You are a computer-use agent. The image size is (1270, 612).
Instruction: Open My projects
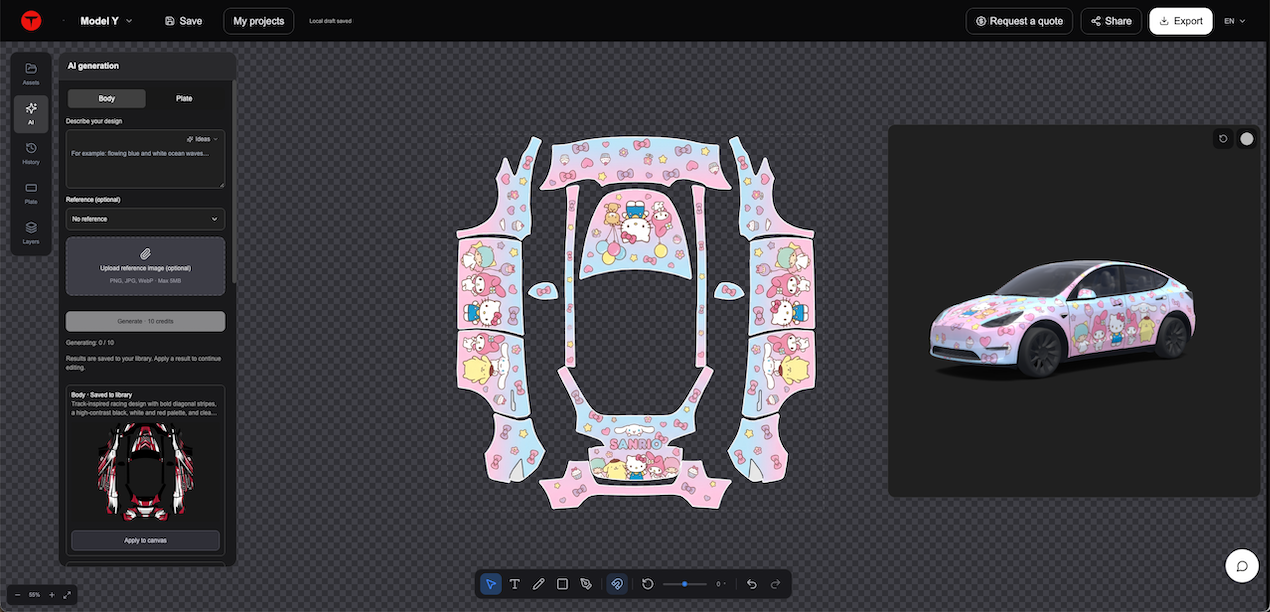[x=259, y=21]
